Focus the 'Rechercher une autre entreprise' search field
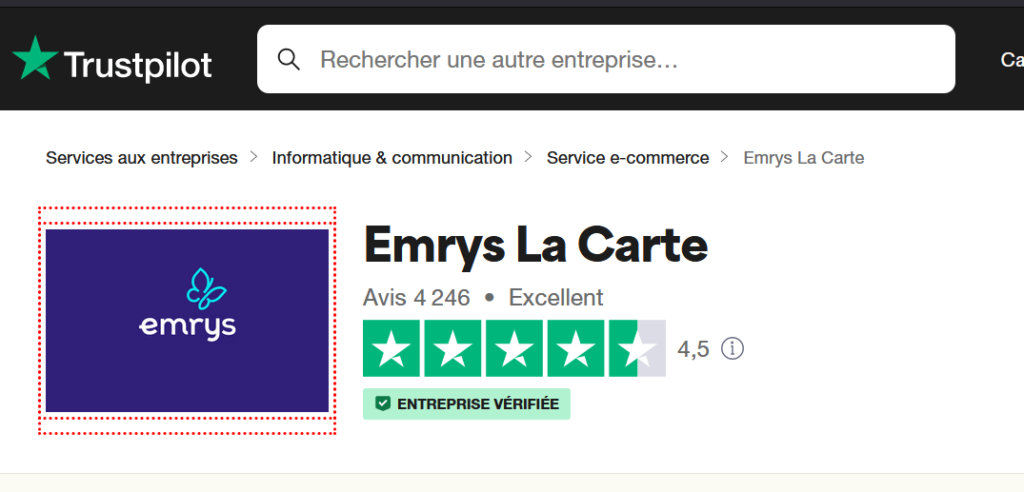The image size is (1024, 492). click(606, 59)
